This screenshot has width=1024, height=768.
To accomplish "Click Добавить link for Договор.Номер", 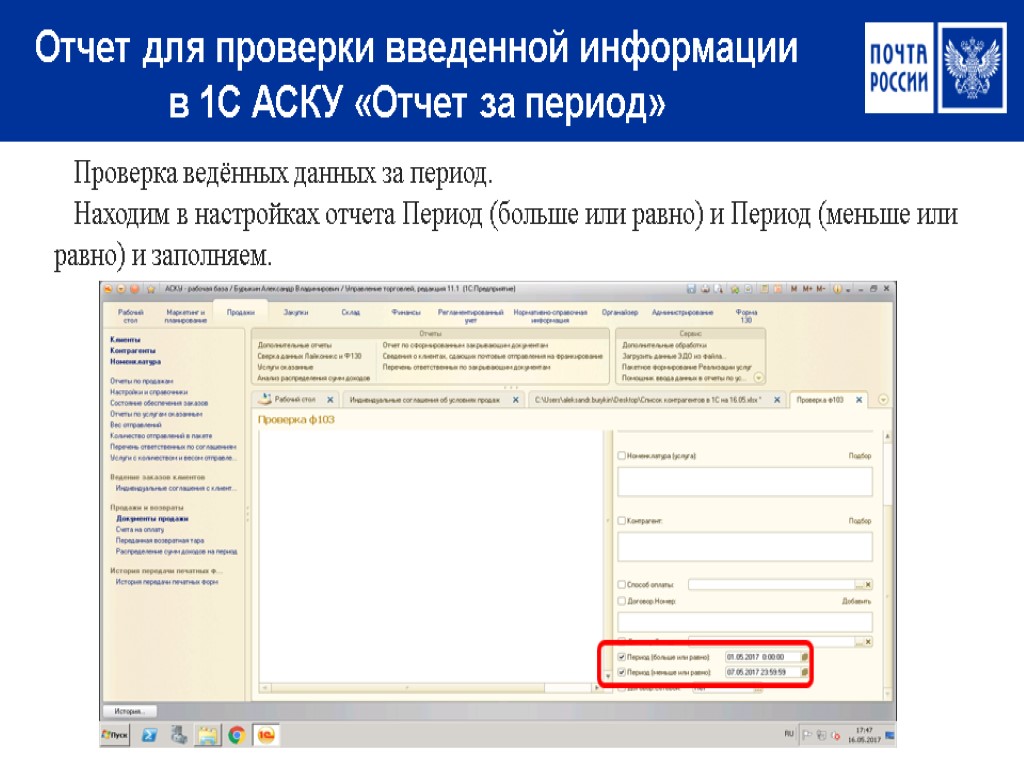I will click(856, 601).
